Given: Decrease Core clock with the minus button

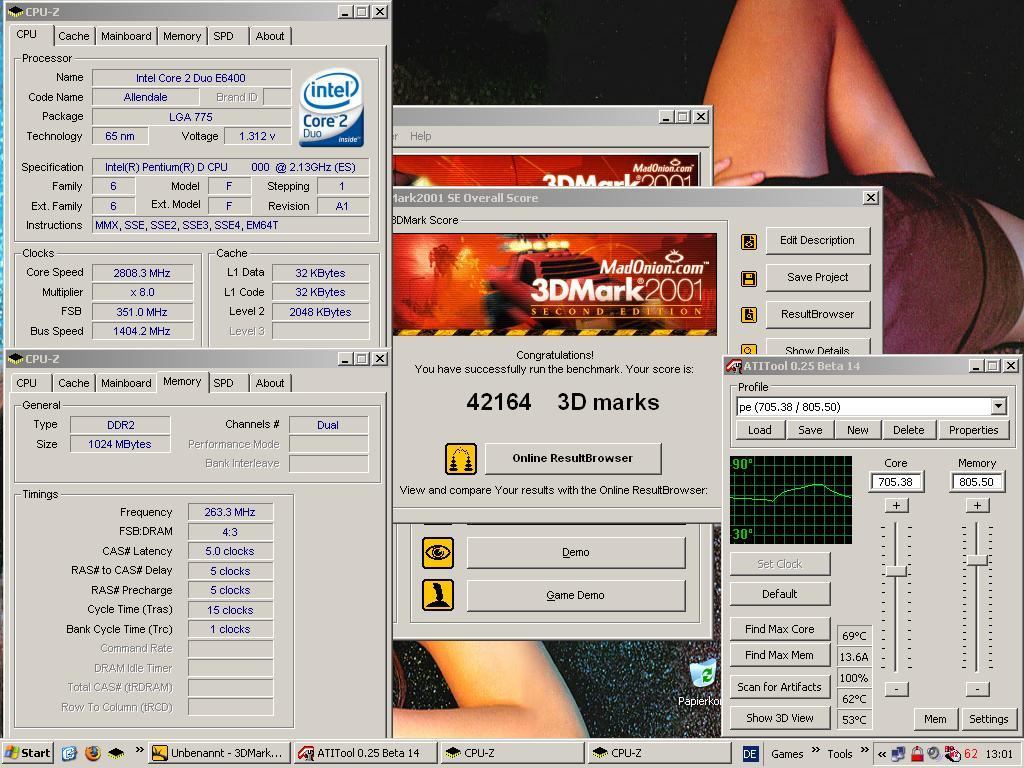Looking at the screenshot, I should 896,689.
